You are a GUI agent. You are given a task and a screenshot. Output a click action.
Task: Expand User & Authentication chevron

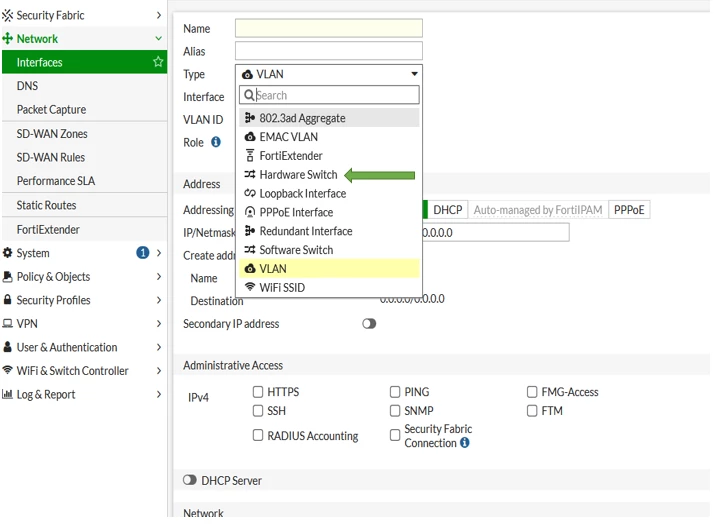(158, 347)
